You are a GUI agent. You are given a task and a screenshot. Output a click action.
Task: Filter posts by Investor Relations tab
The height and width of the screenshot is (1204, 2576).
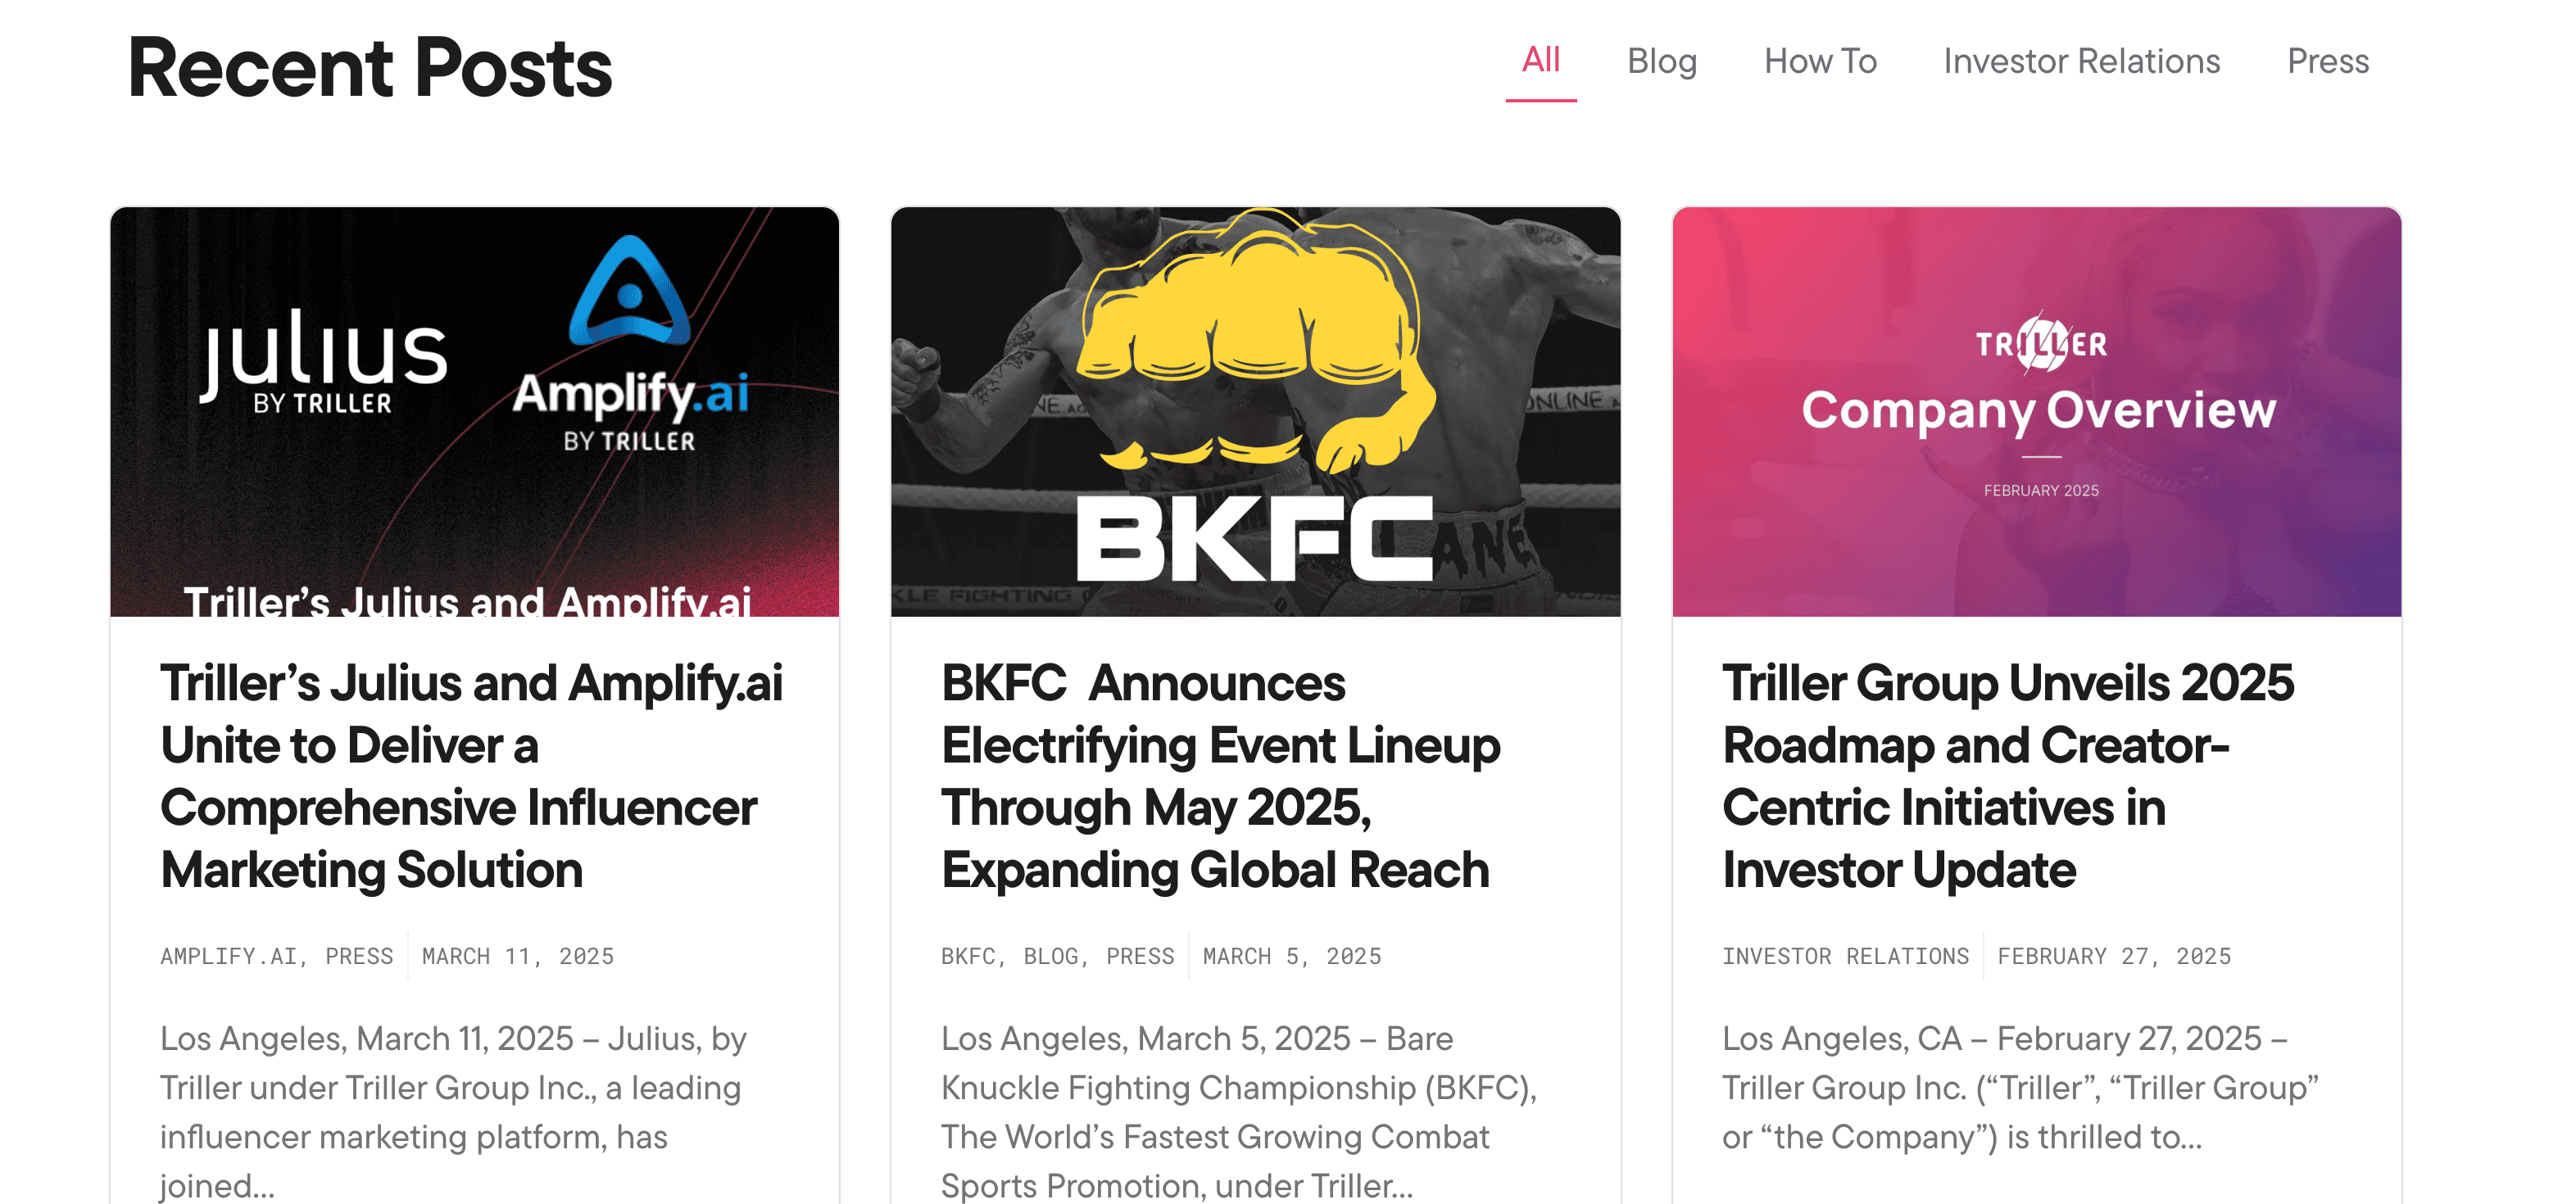[x=2081, y=61]
